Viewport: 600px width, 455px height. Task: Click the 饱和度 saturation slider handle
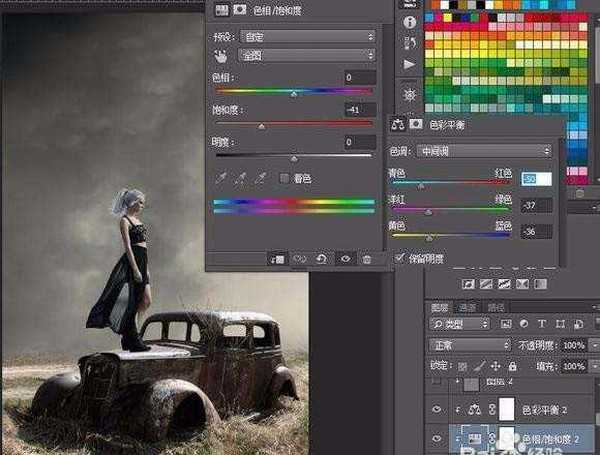point(262,126)
